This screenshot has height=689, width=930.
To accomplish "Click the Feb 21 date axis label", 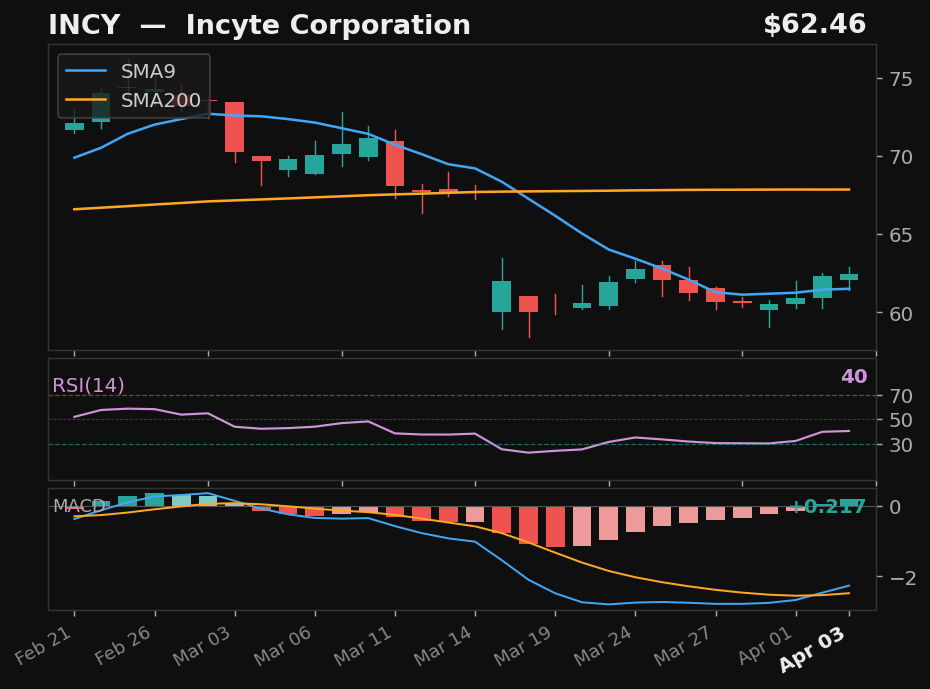I will 44,645.
